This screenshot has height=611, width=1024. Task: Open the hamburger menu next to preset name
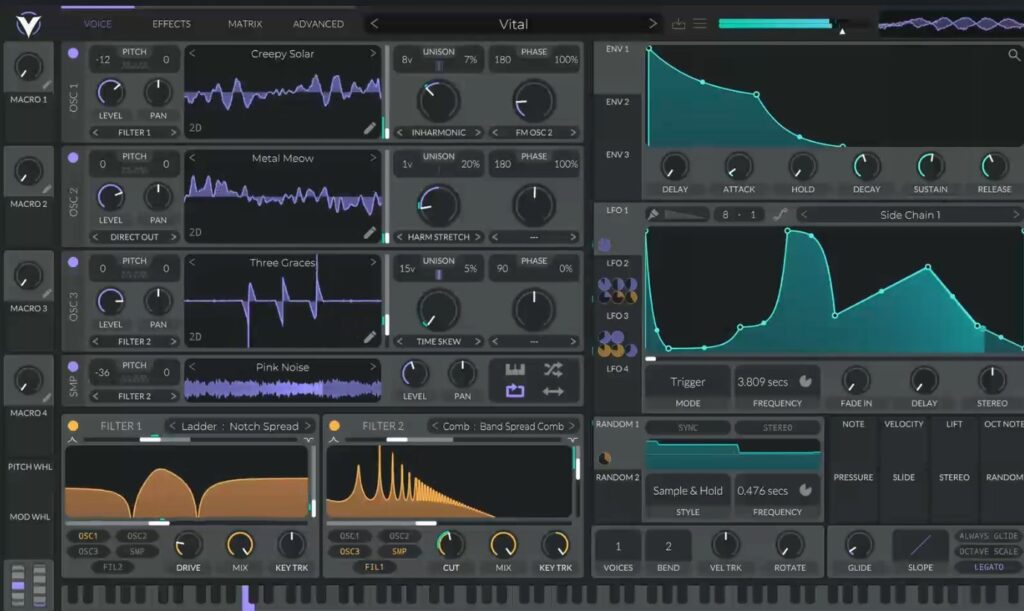[700, 24]
